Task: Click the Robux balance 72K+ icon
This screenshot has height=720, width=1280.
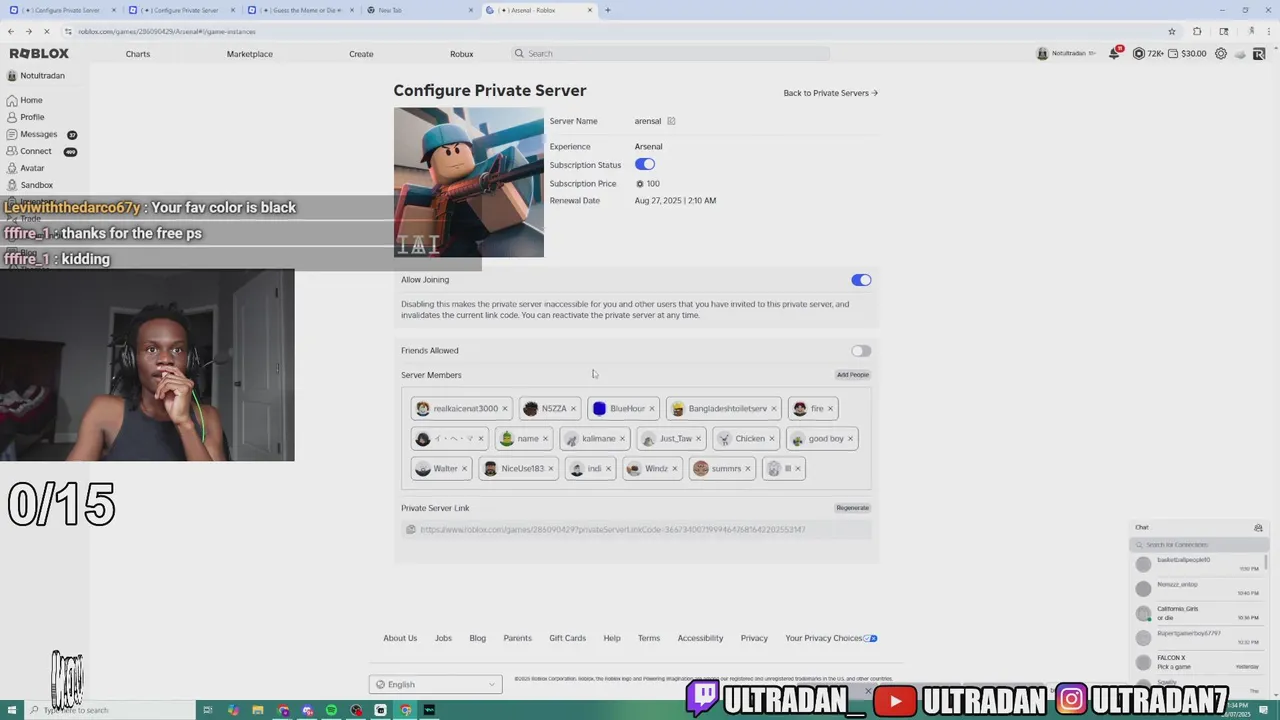Action: pyautogui.click(x=1139, y=54)
